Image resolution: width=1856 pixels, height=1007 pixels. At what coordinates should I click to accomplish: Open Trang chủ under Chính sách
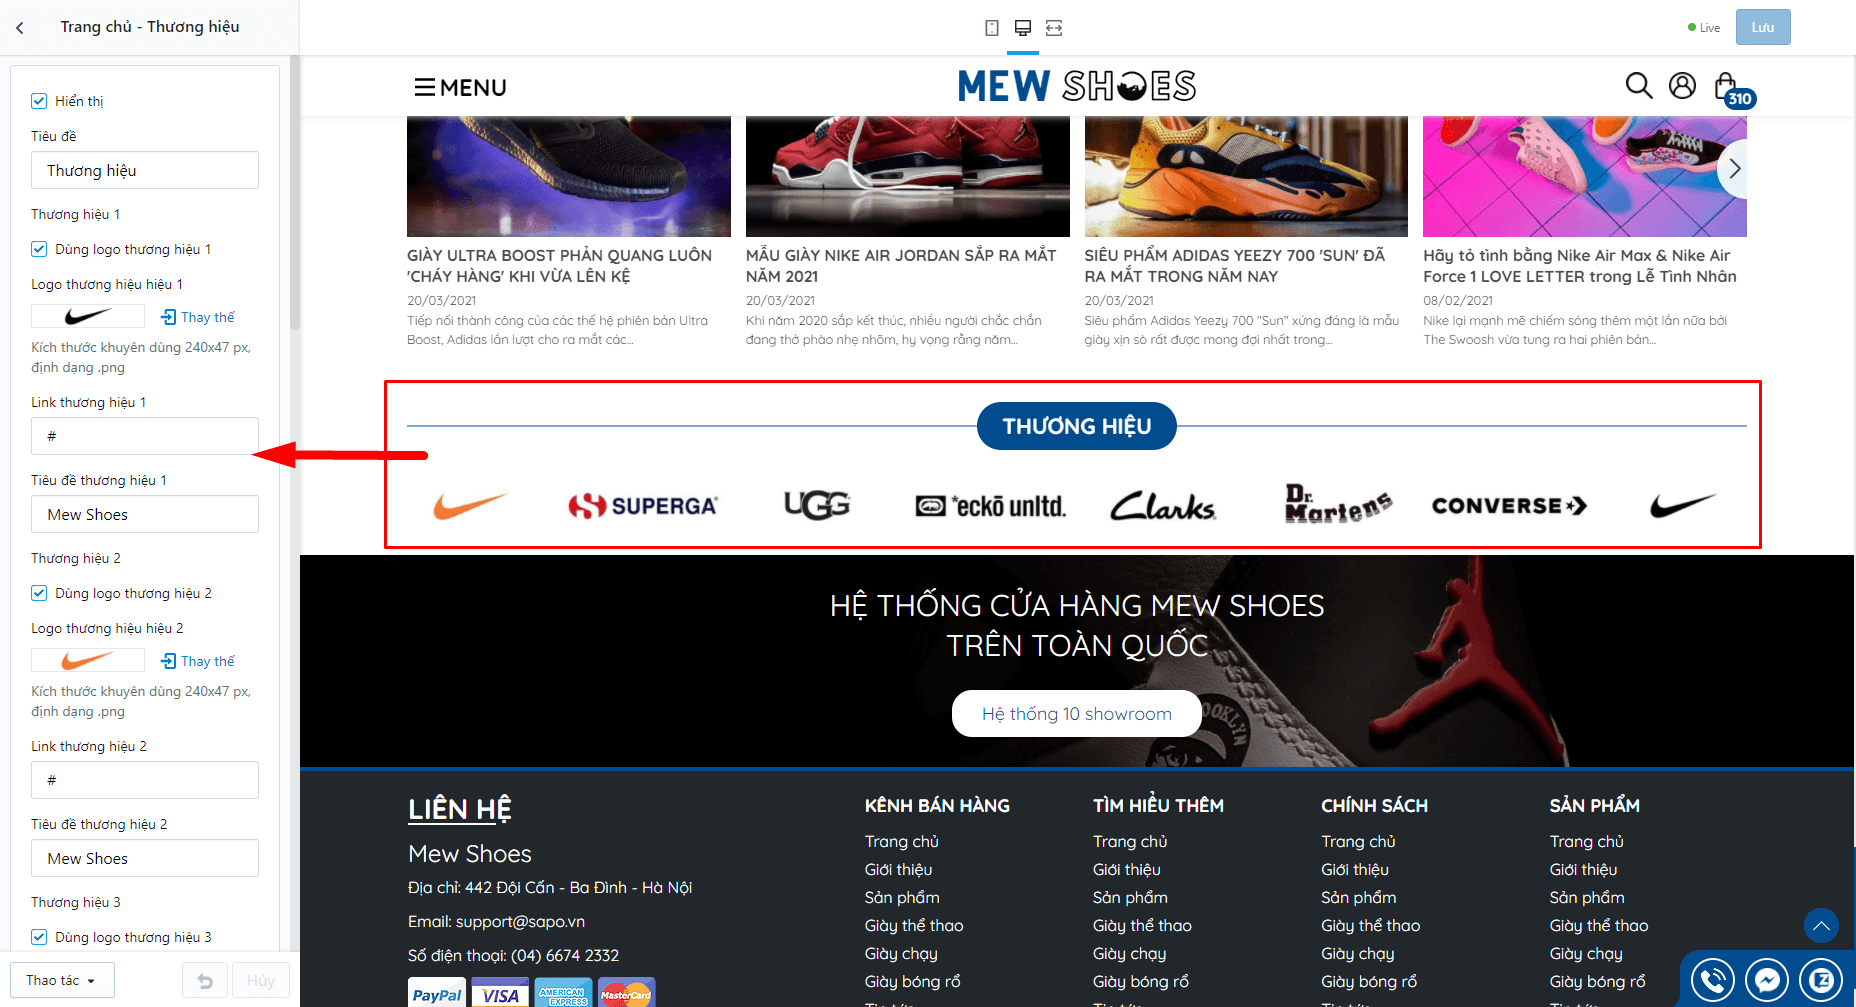coord(1358,842)
